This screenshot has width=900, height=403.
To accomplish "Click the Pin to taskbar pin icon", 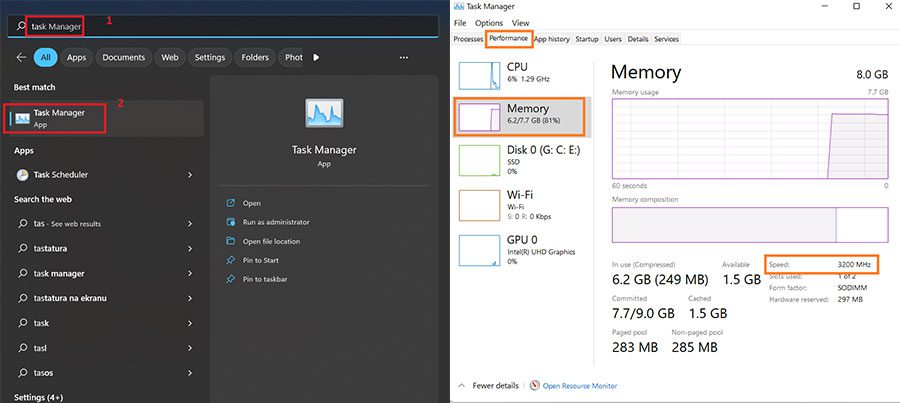I will click(x=231, y=279).
